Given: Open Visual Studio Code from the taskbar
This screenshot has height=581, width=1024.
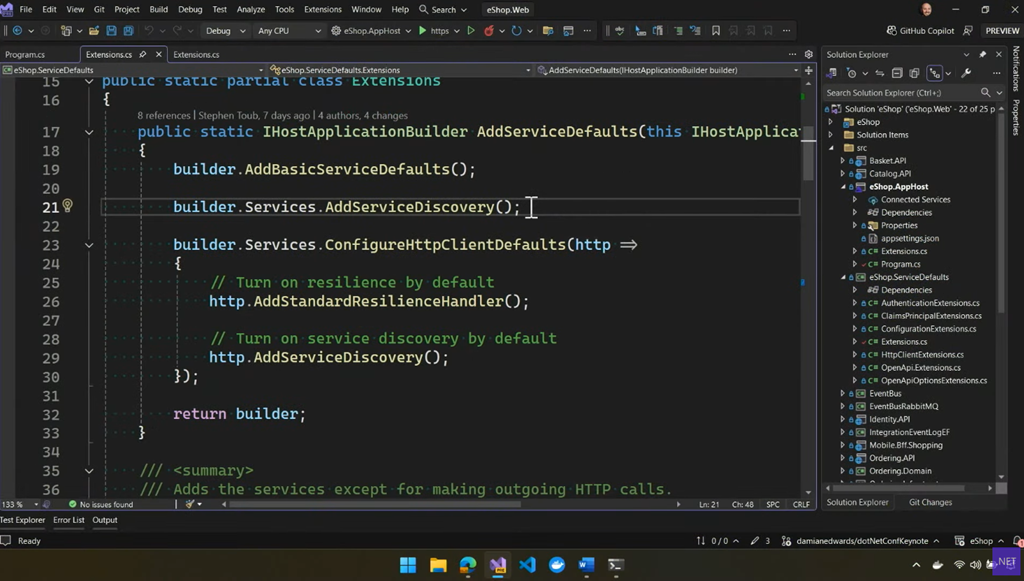Looking at the screenshot, I should [x=527, y=565].
